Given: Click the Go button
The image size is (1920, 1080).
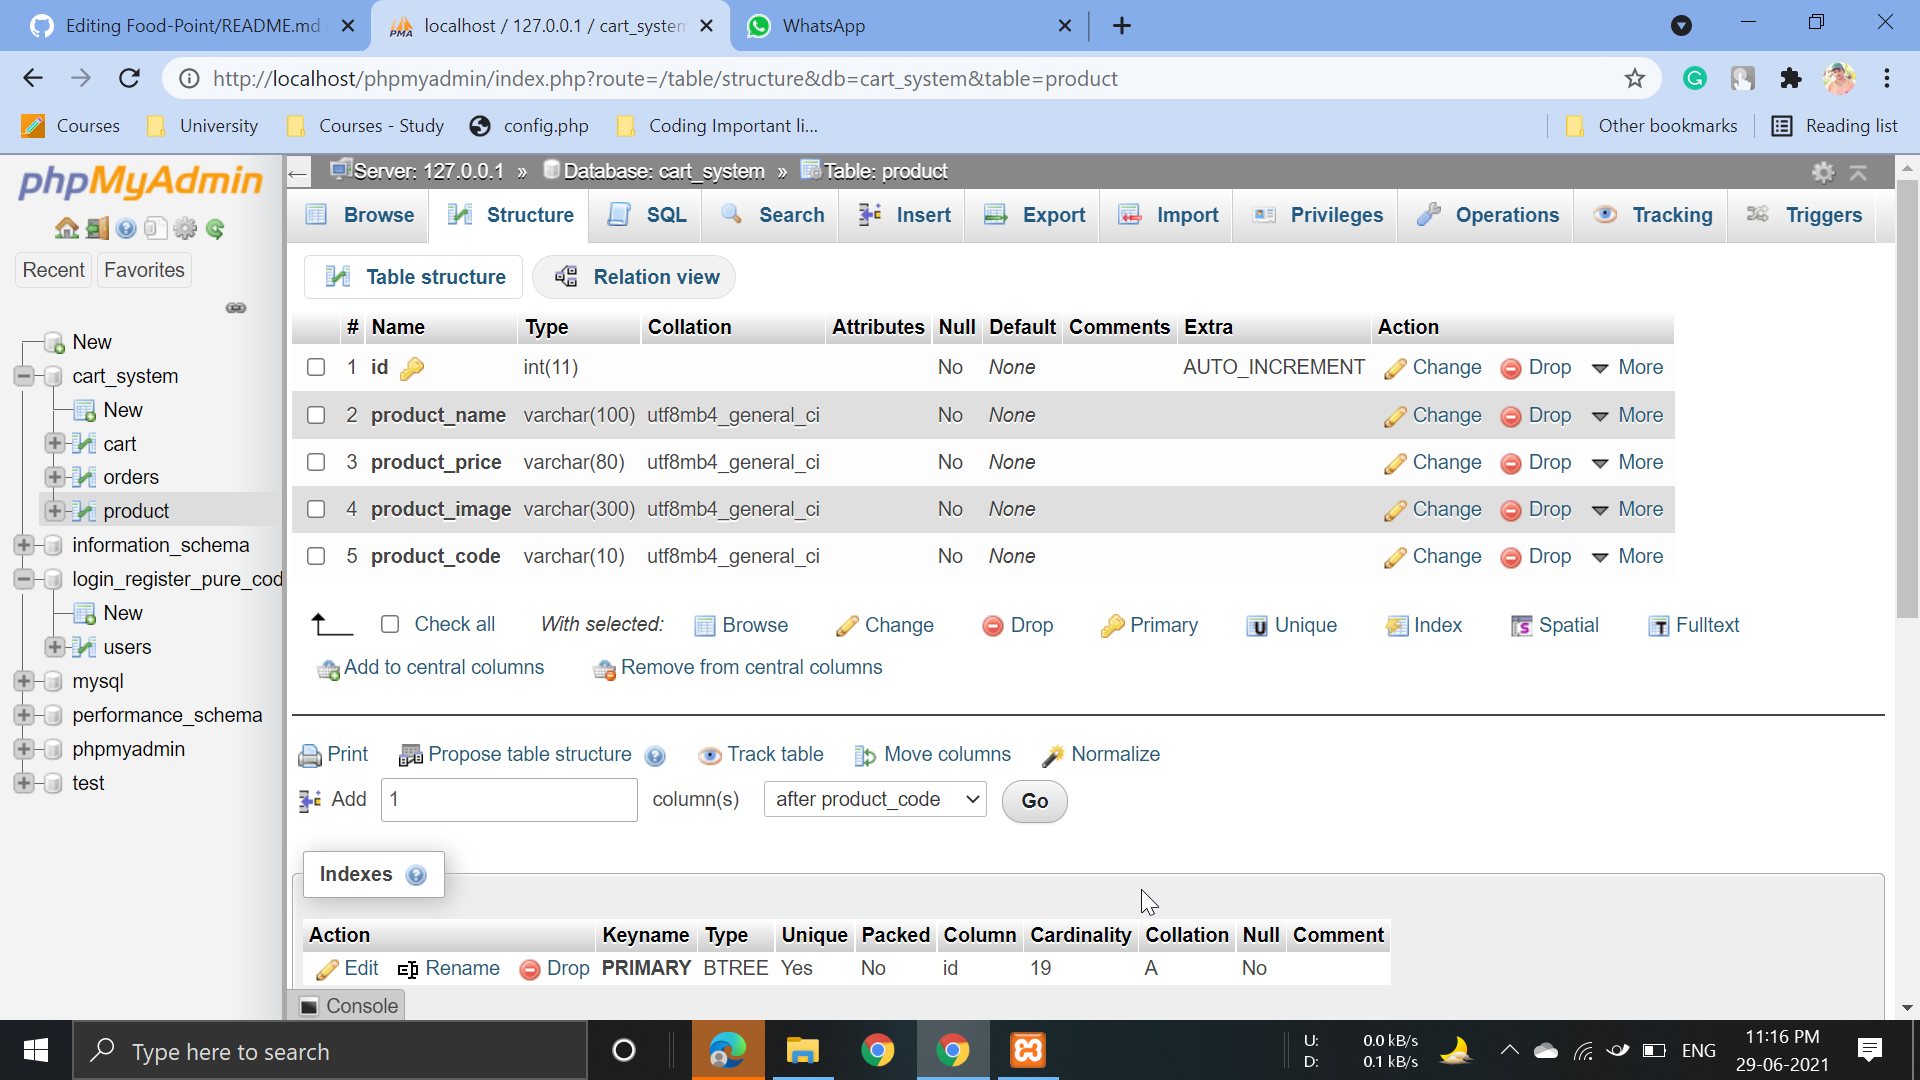Looking at the screenshot, I should (1035, 801).
